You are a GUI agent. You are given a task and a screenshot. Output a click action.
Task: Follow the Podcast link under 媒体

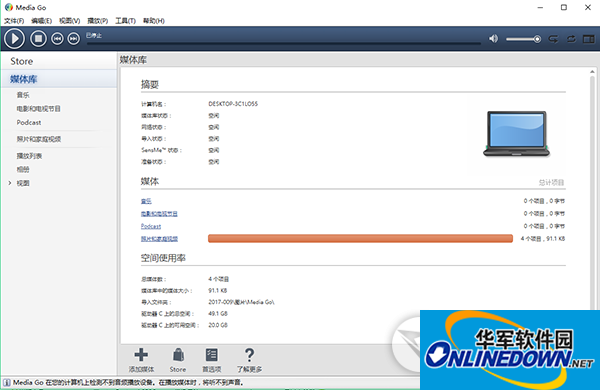click(151, 226)
